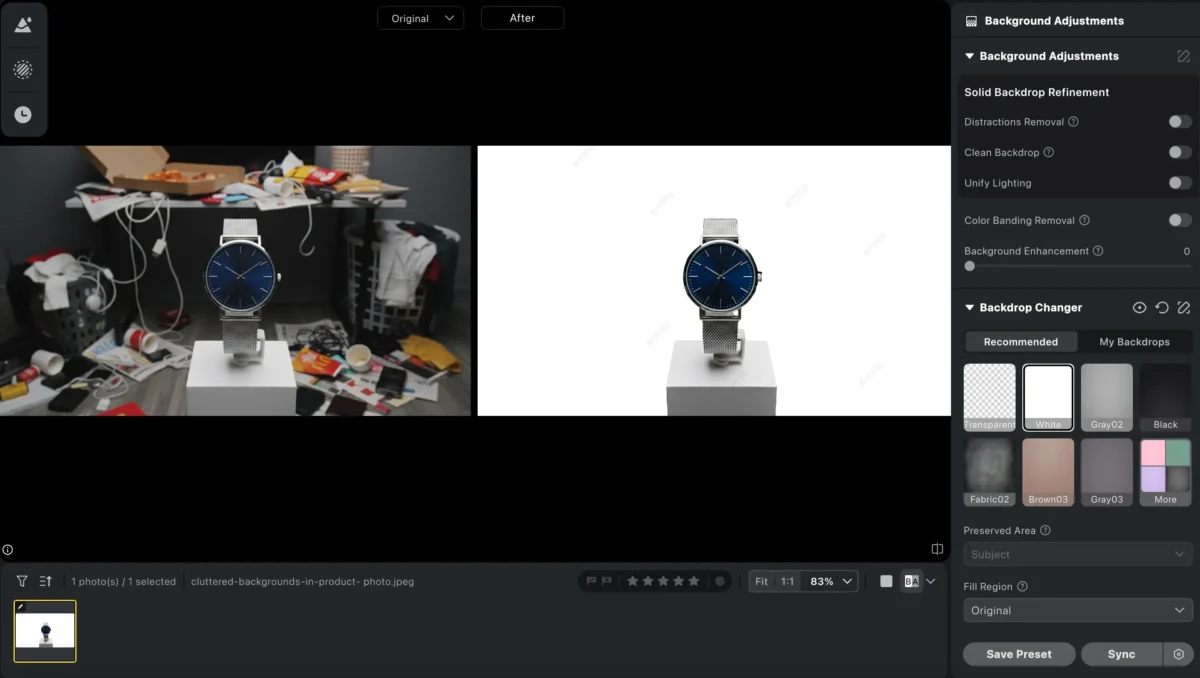This screenshot has width=1200, height=678.
Task: Click the Save Preset button
Action: click(x=1018, y=654)
